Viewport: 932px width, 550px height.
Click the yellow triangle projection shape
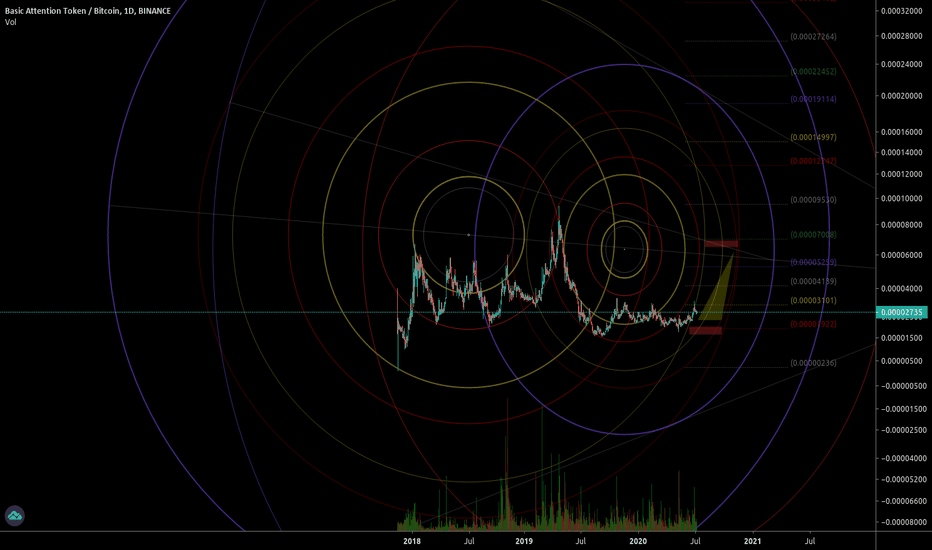coord(717,293)
